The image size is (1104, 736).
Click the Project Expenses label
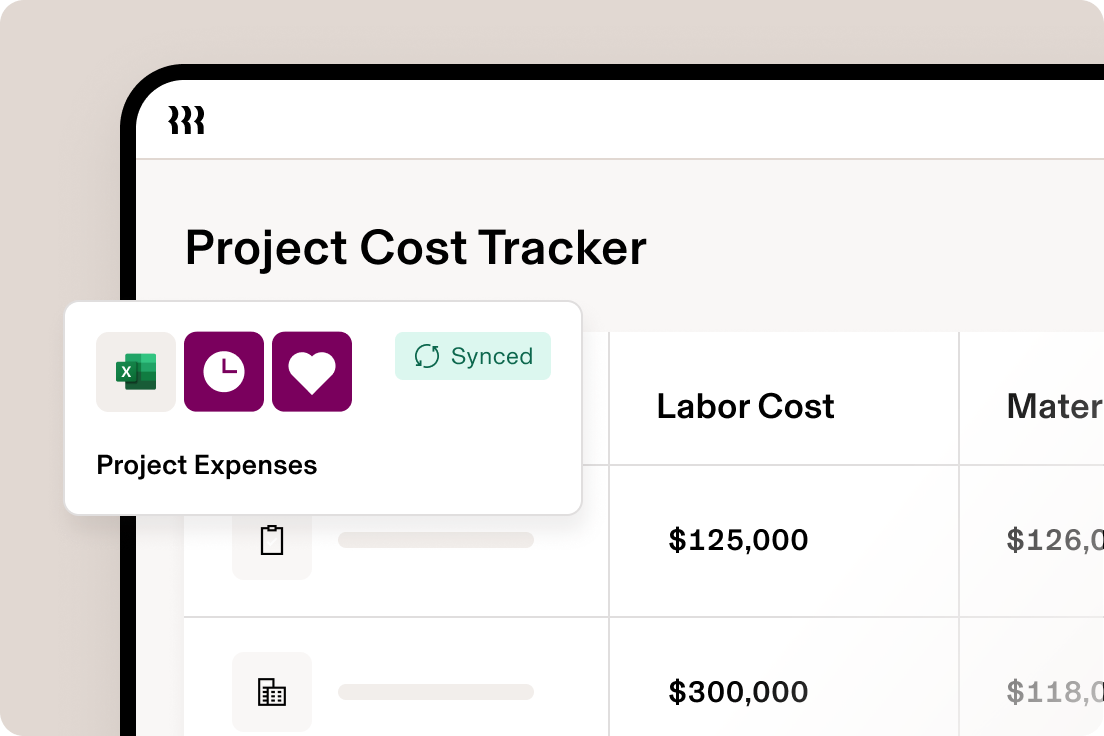pyautogui.click(x=206, y=465)
